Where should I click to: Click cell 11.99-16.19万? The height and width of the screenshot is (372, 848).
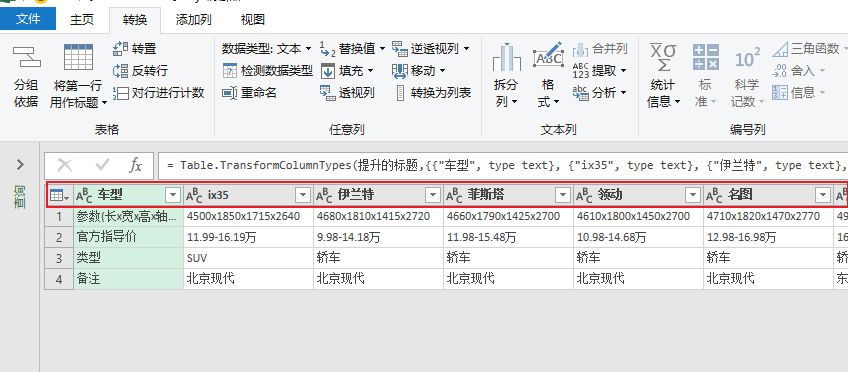[248, 237]
